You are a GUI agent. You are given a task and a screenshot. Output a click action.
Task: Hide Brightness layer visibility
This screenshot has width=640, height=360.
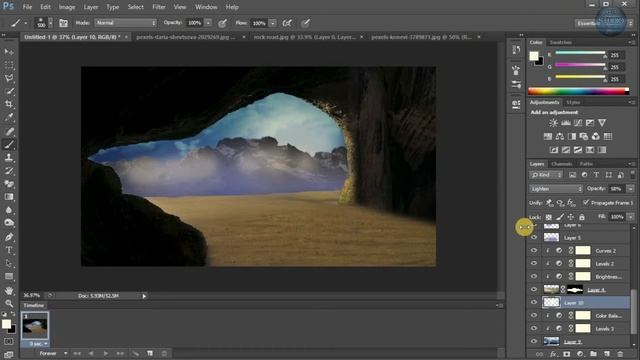[534, 276]
